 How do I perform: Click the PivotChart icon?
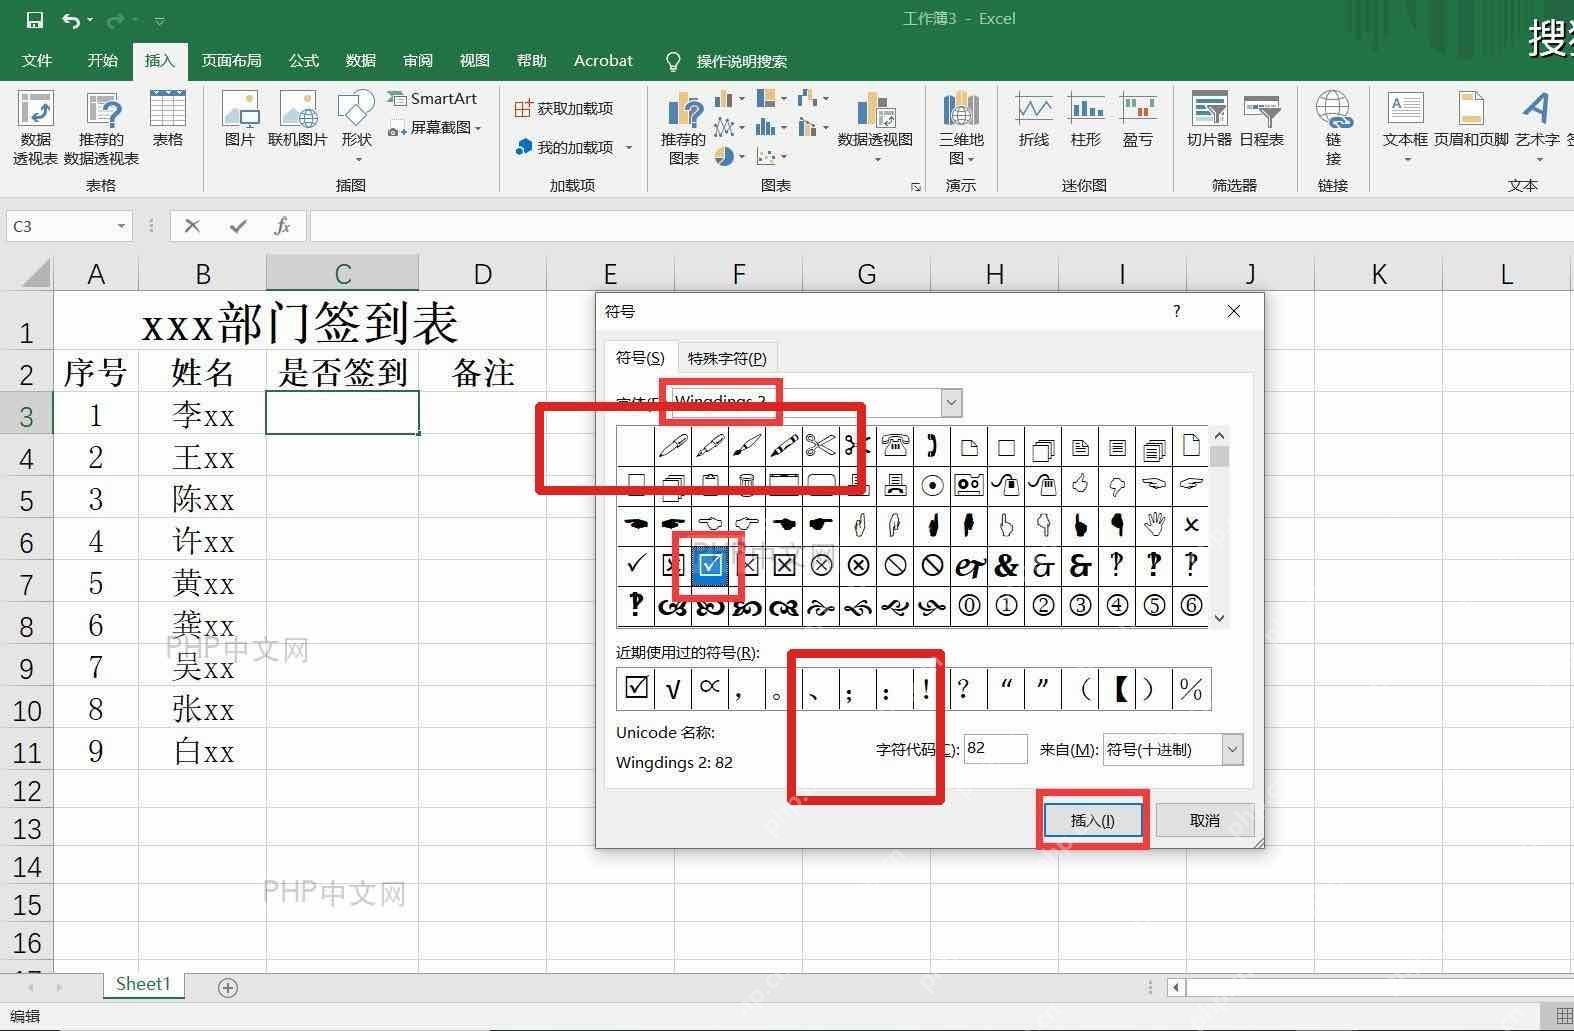click(x=875, y=125)
